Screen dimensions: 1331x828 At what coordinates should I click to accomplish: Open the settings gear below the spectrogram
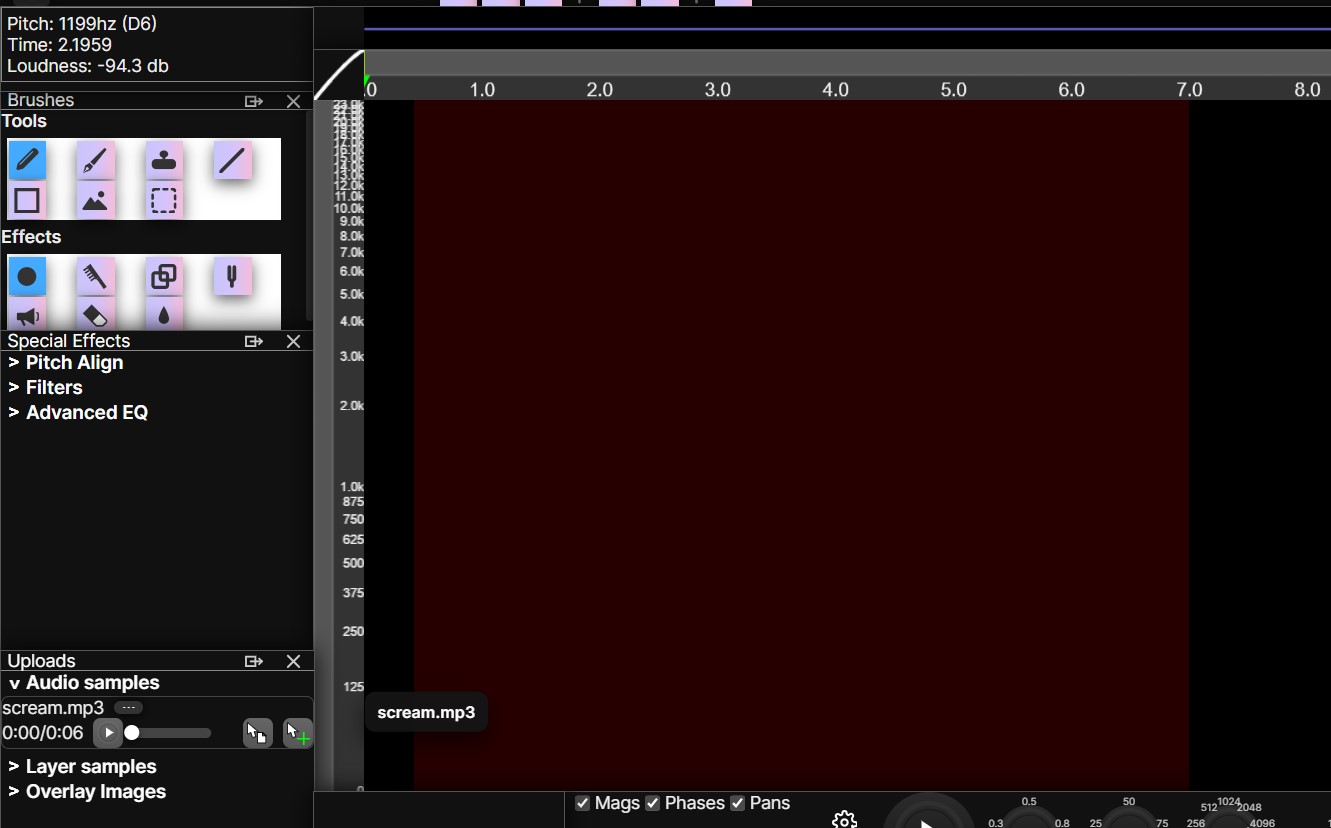(x=845, y=820)
